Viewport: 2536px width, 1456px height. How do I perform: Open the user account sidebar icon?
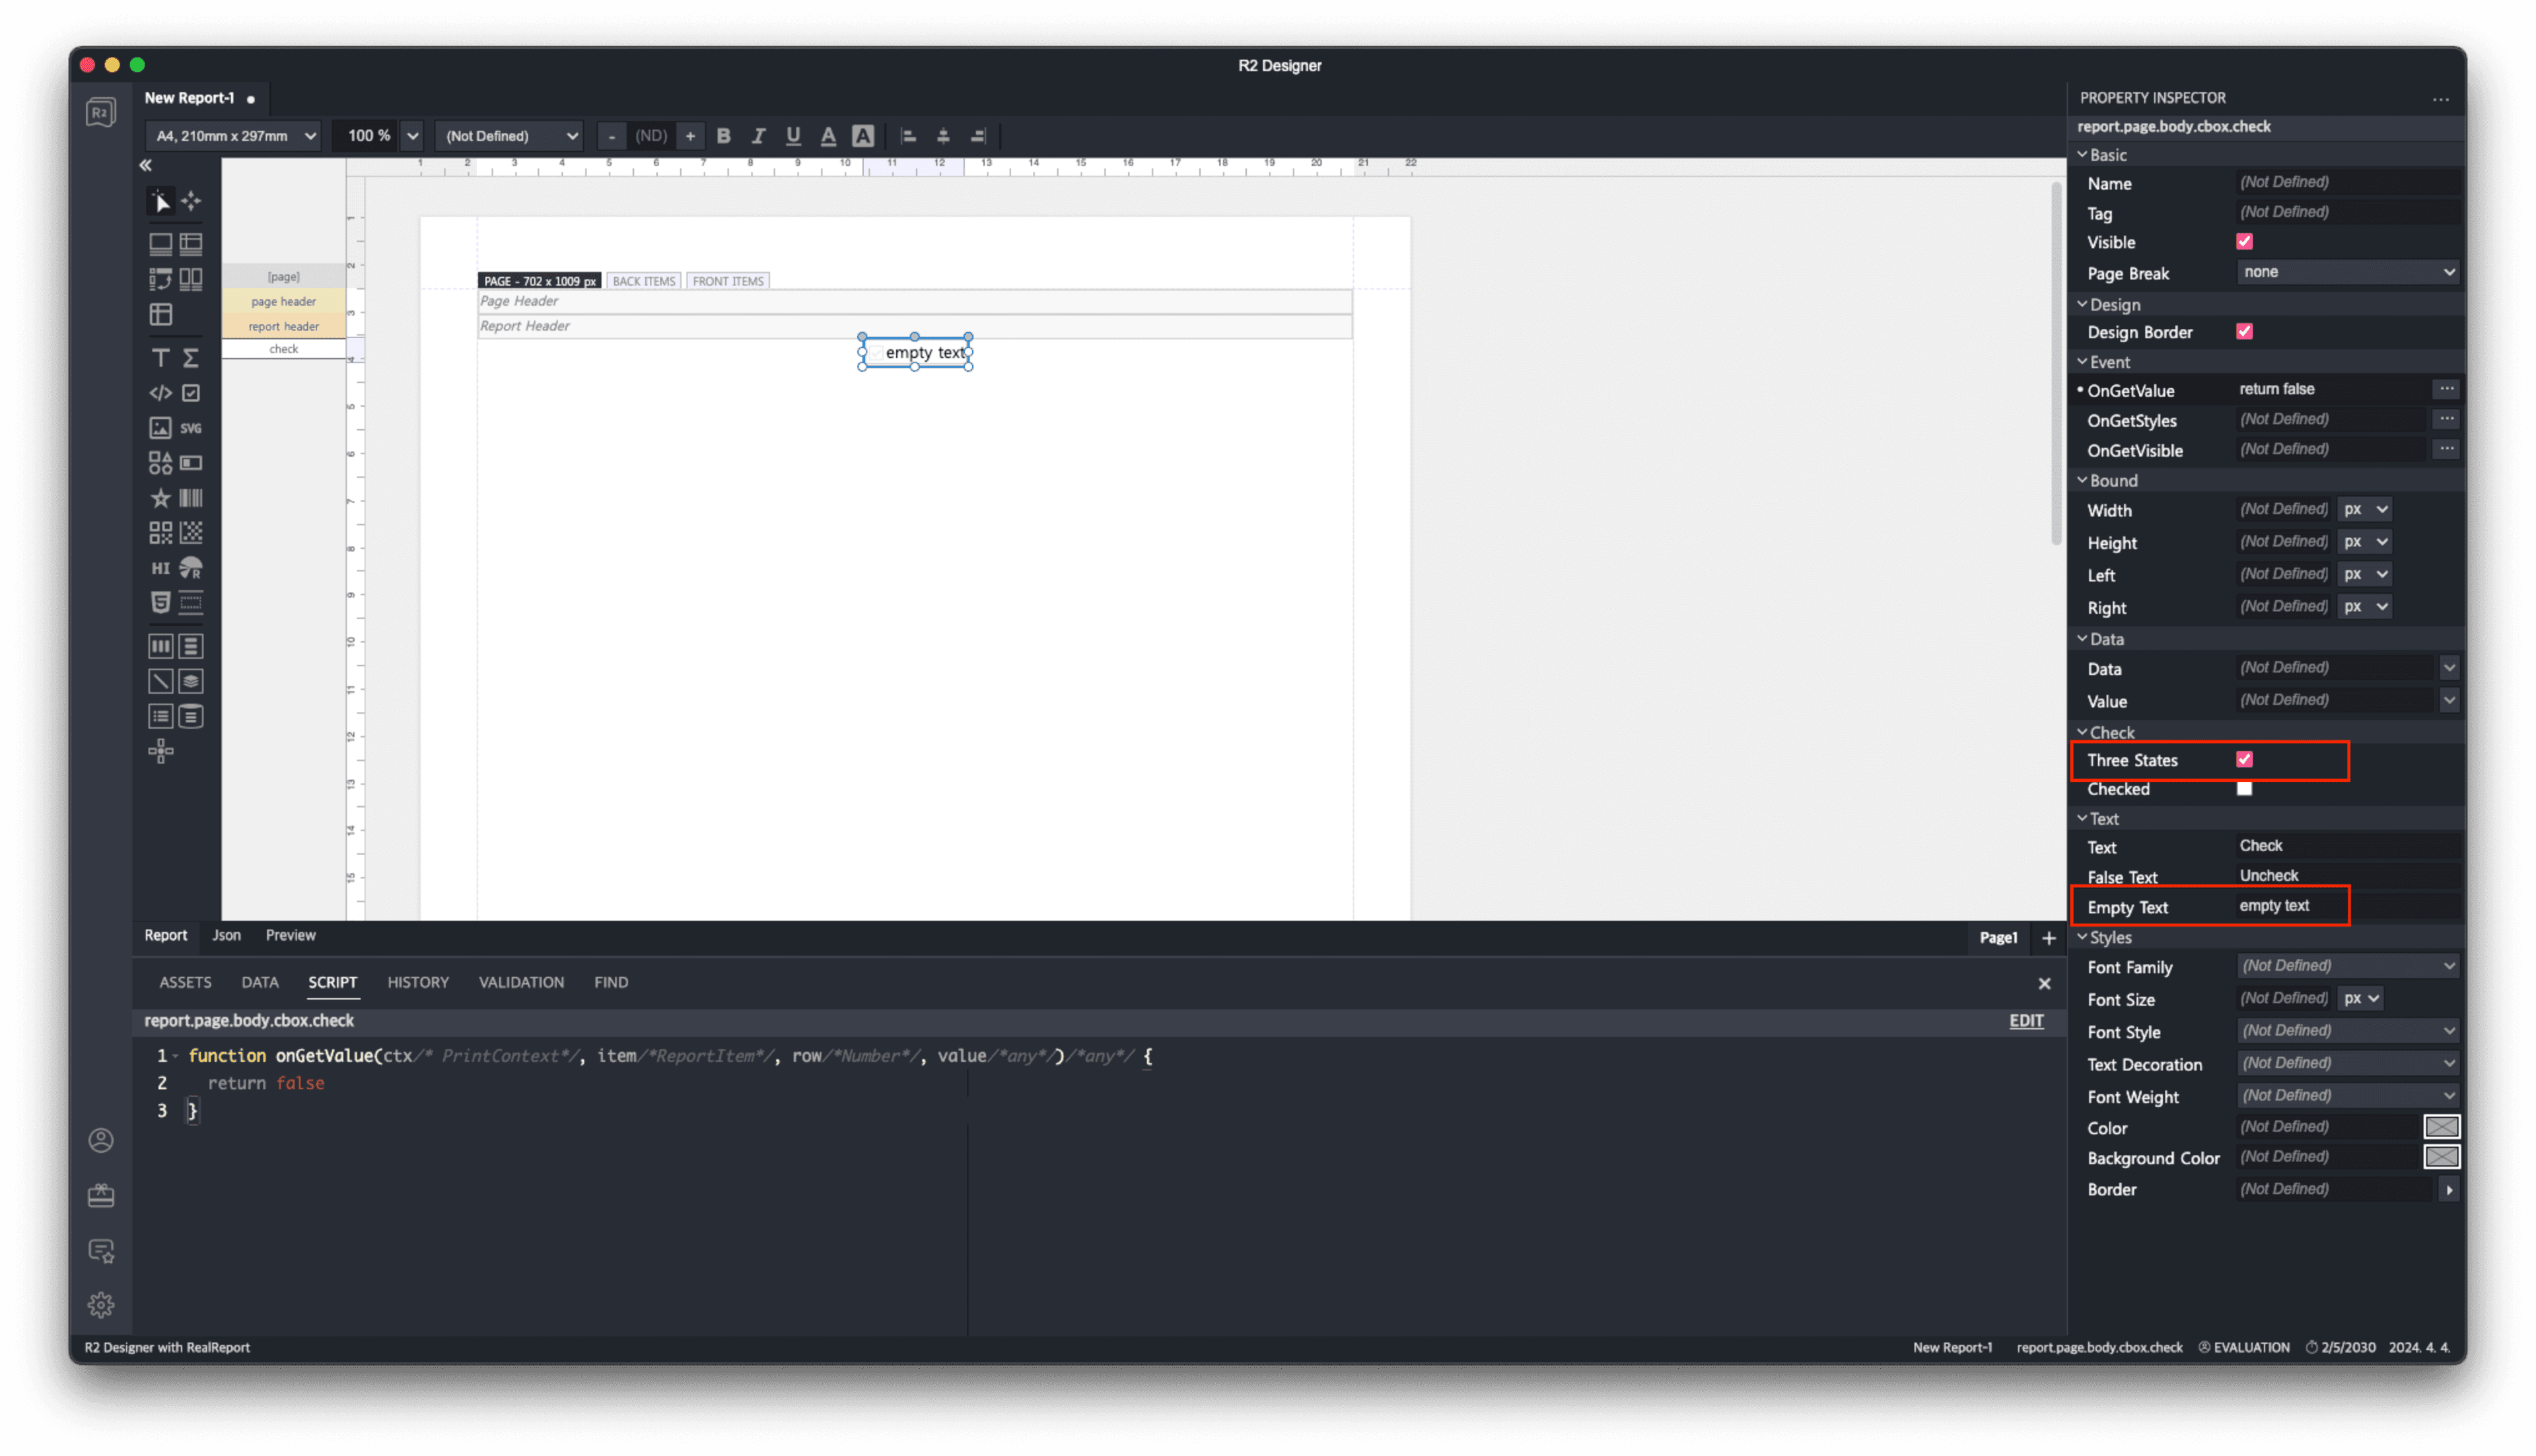[101, 1141]
